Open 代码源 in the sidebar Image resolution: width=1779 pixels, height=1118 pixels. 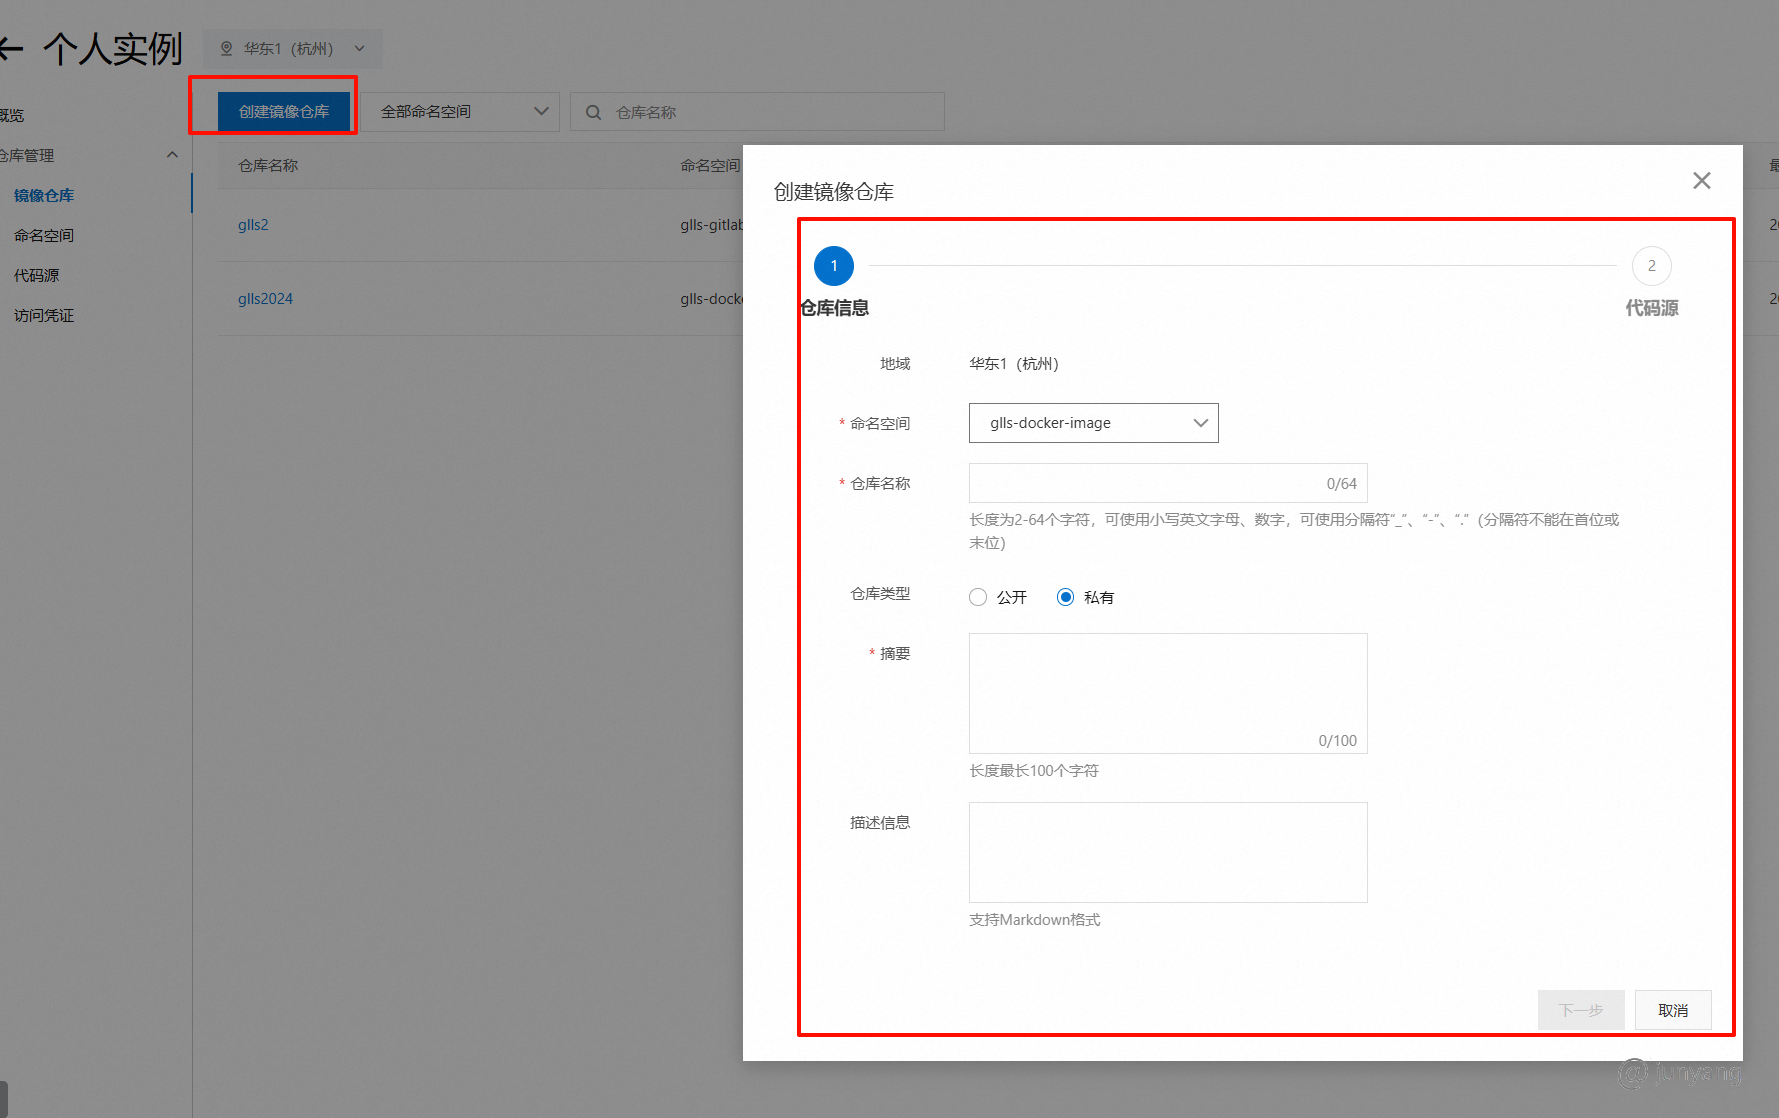(x=37, y=275)
